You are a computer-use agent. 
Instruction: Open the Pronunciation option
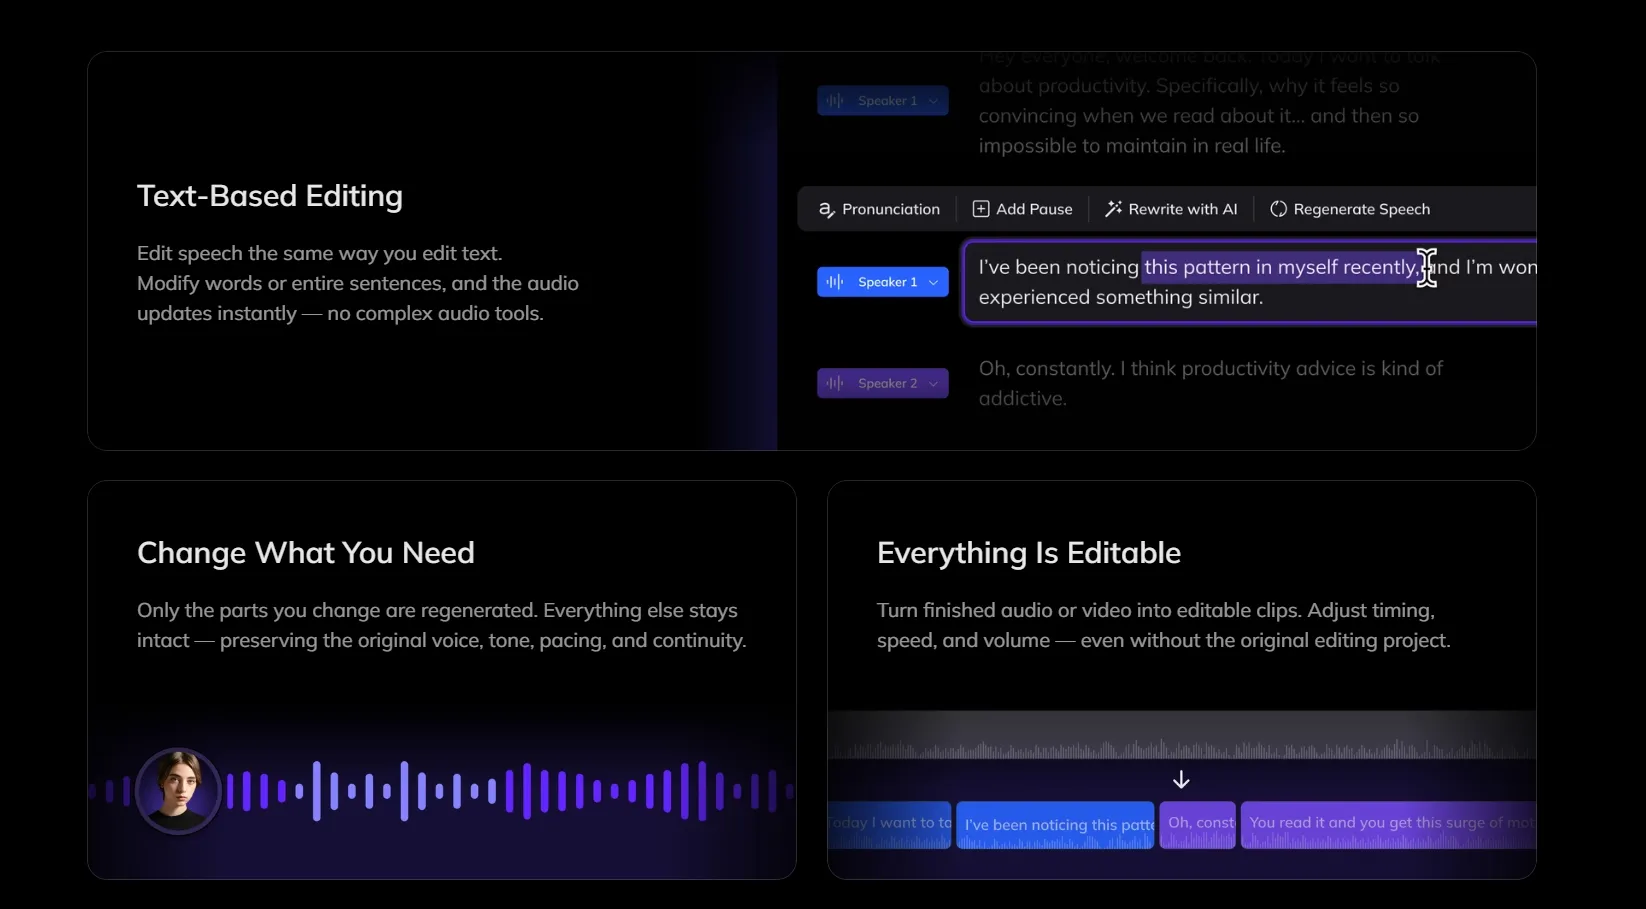tap(879, 209)
